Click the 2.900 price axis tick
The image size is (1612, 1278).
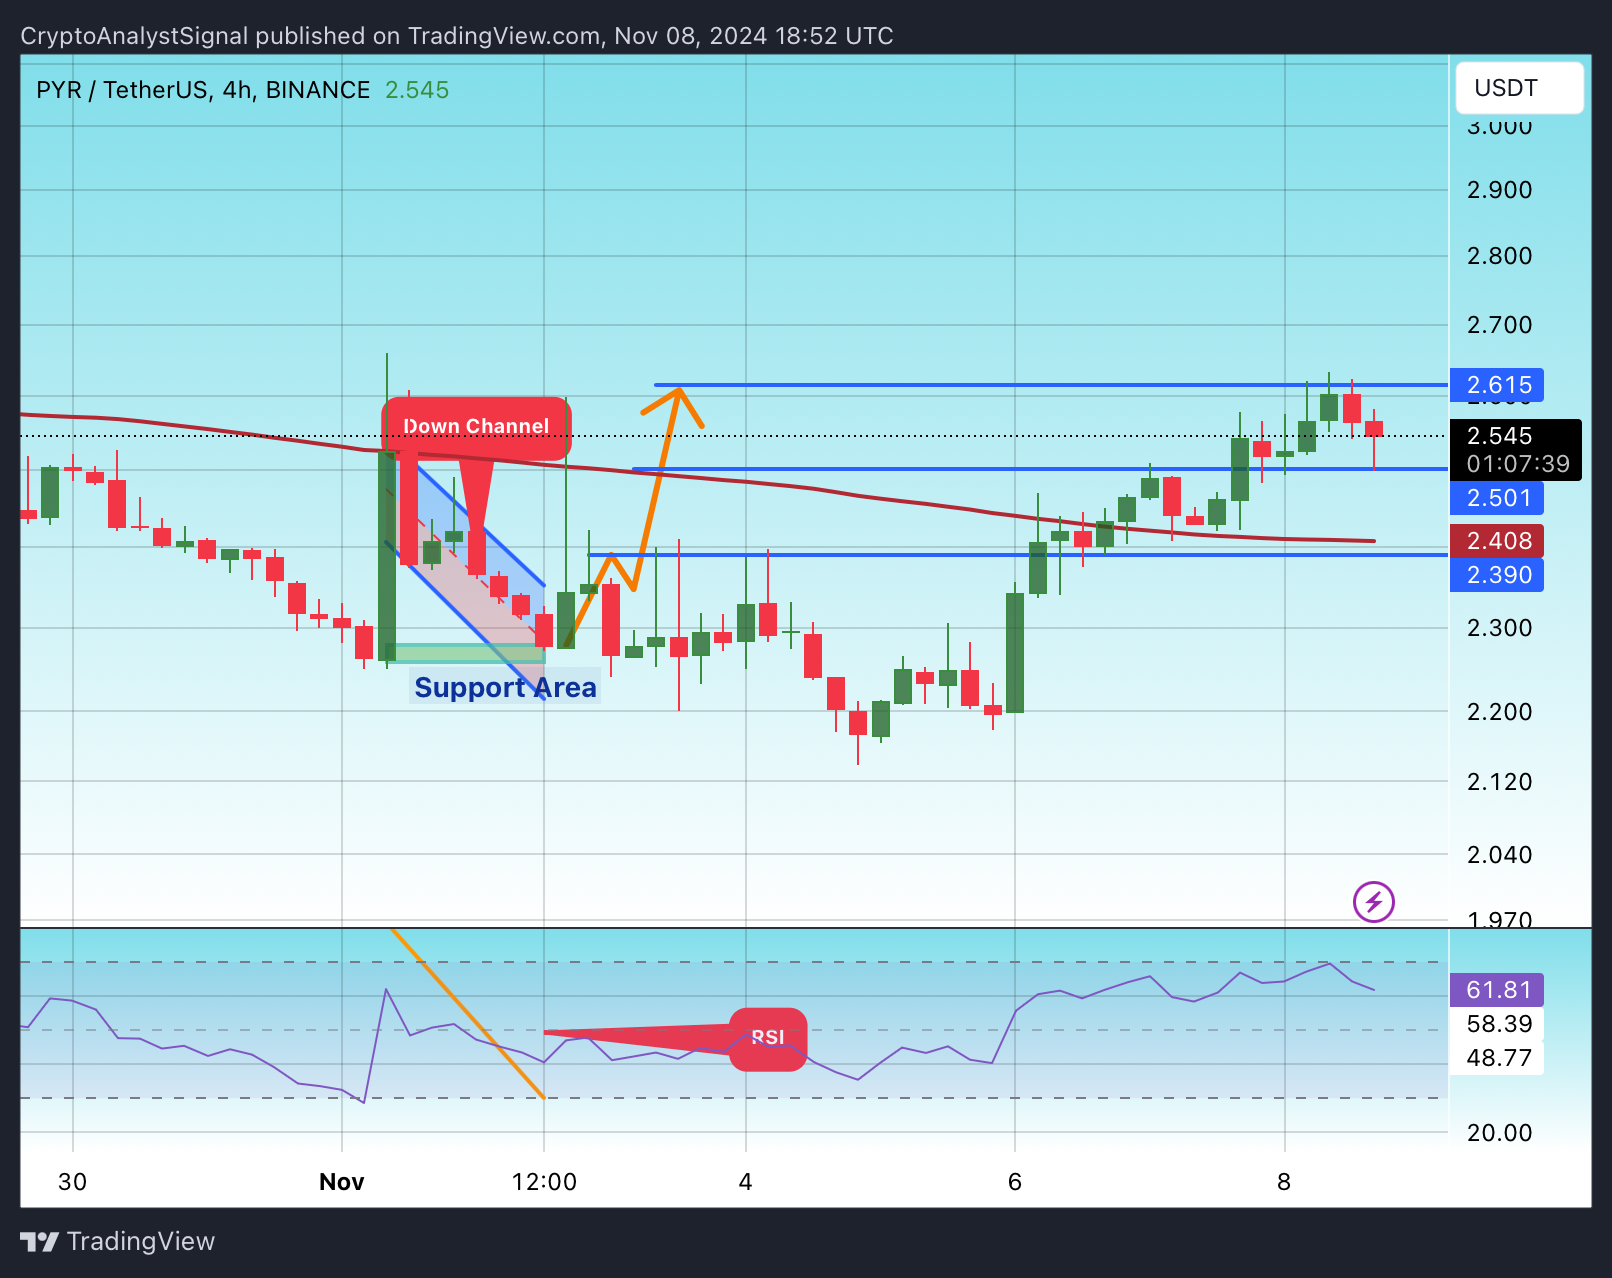click(1499, 190)
